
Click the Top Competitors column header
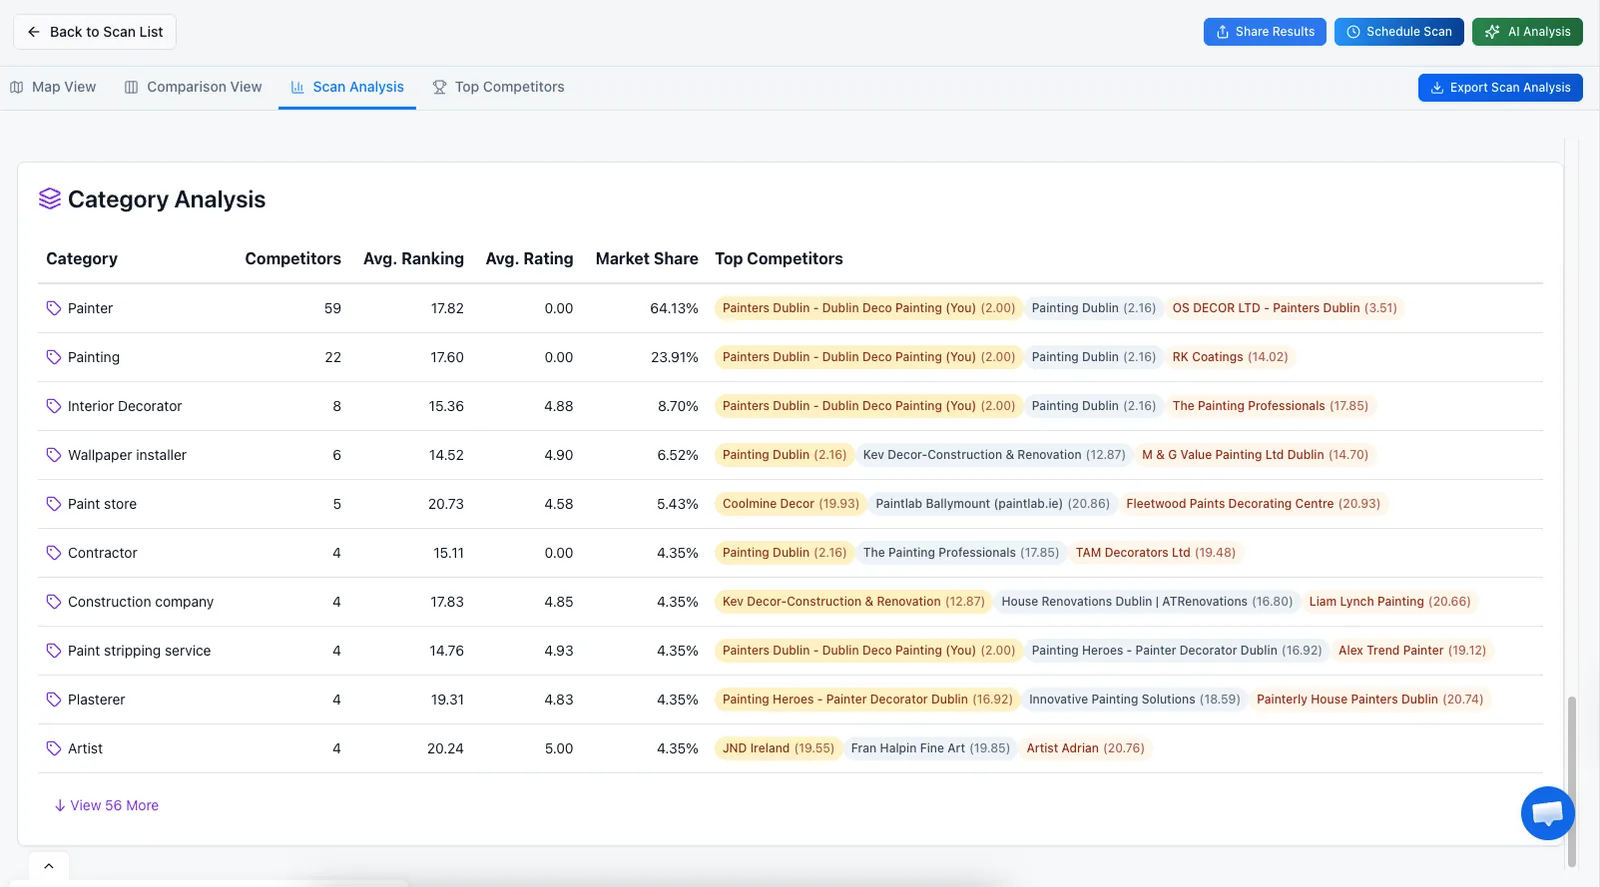coord(779,259)
